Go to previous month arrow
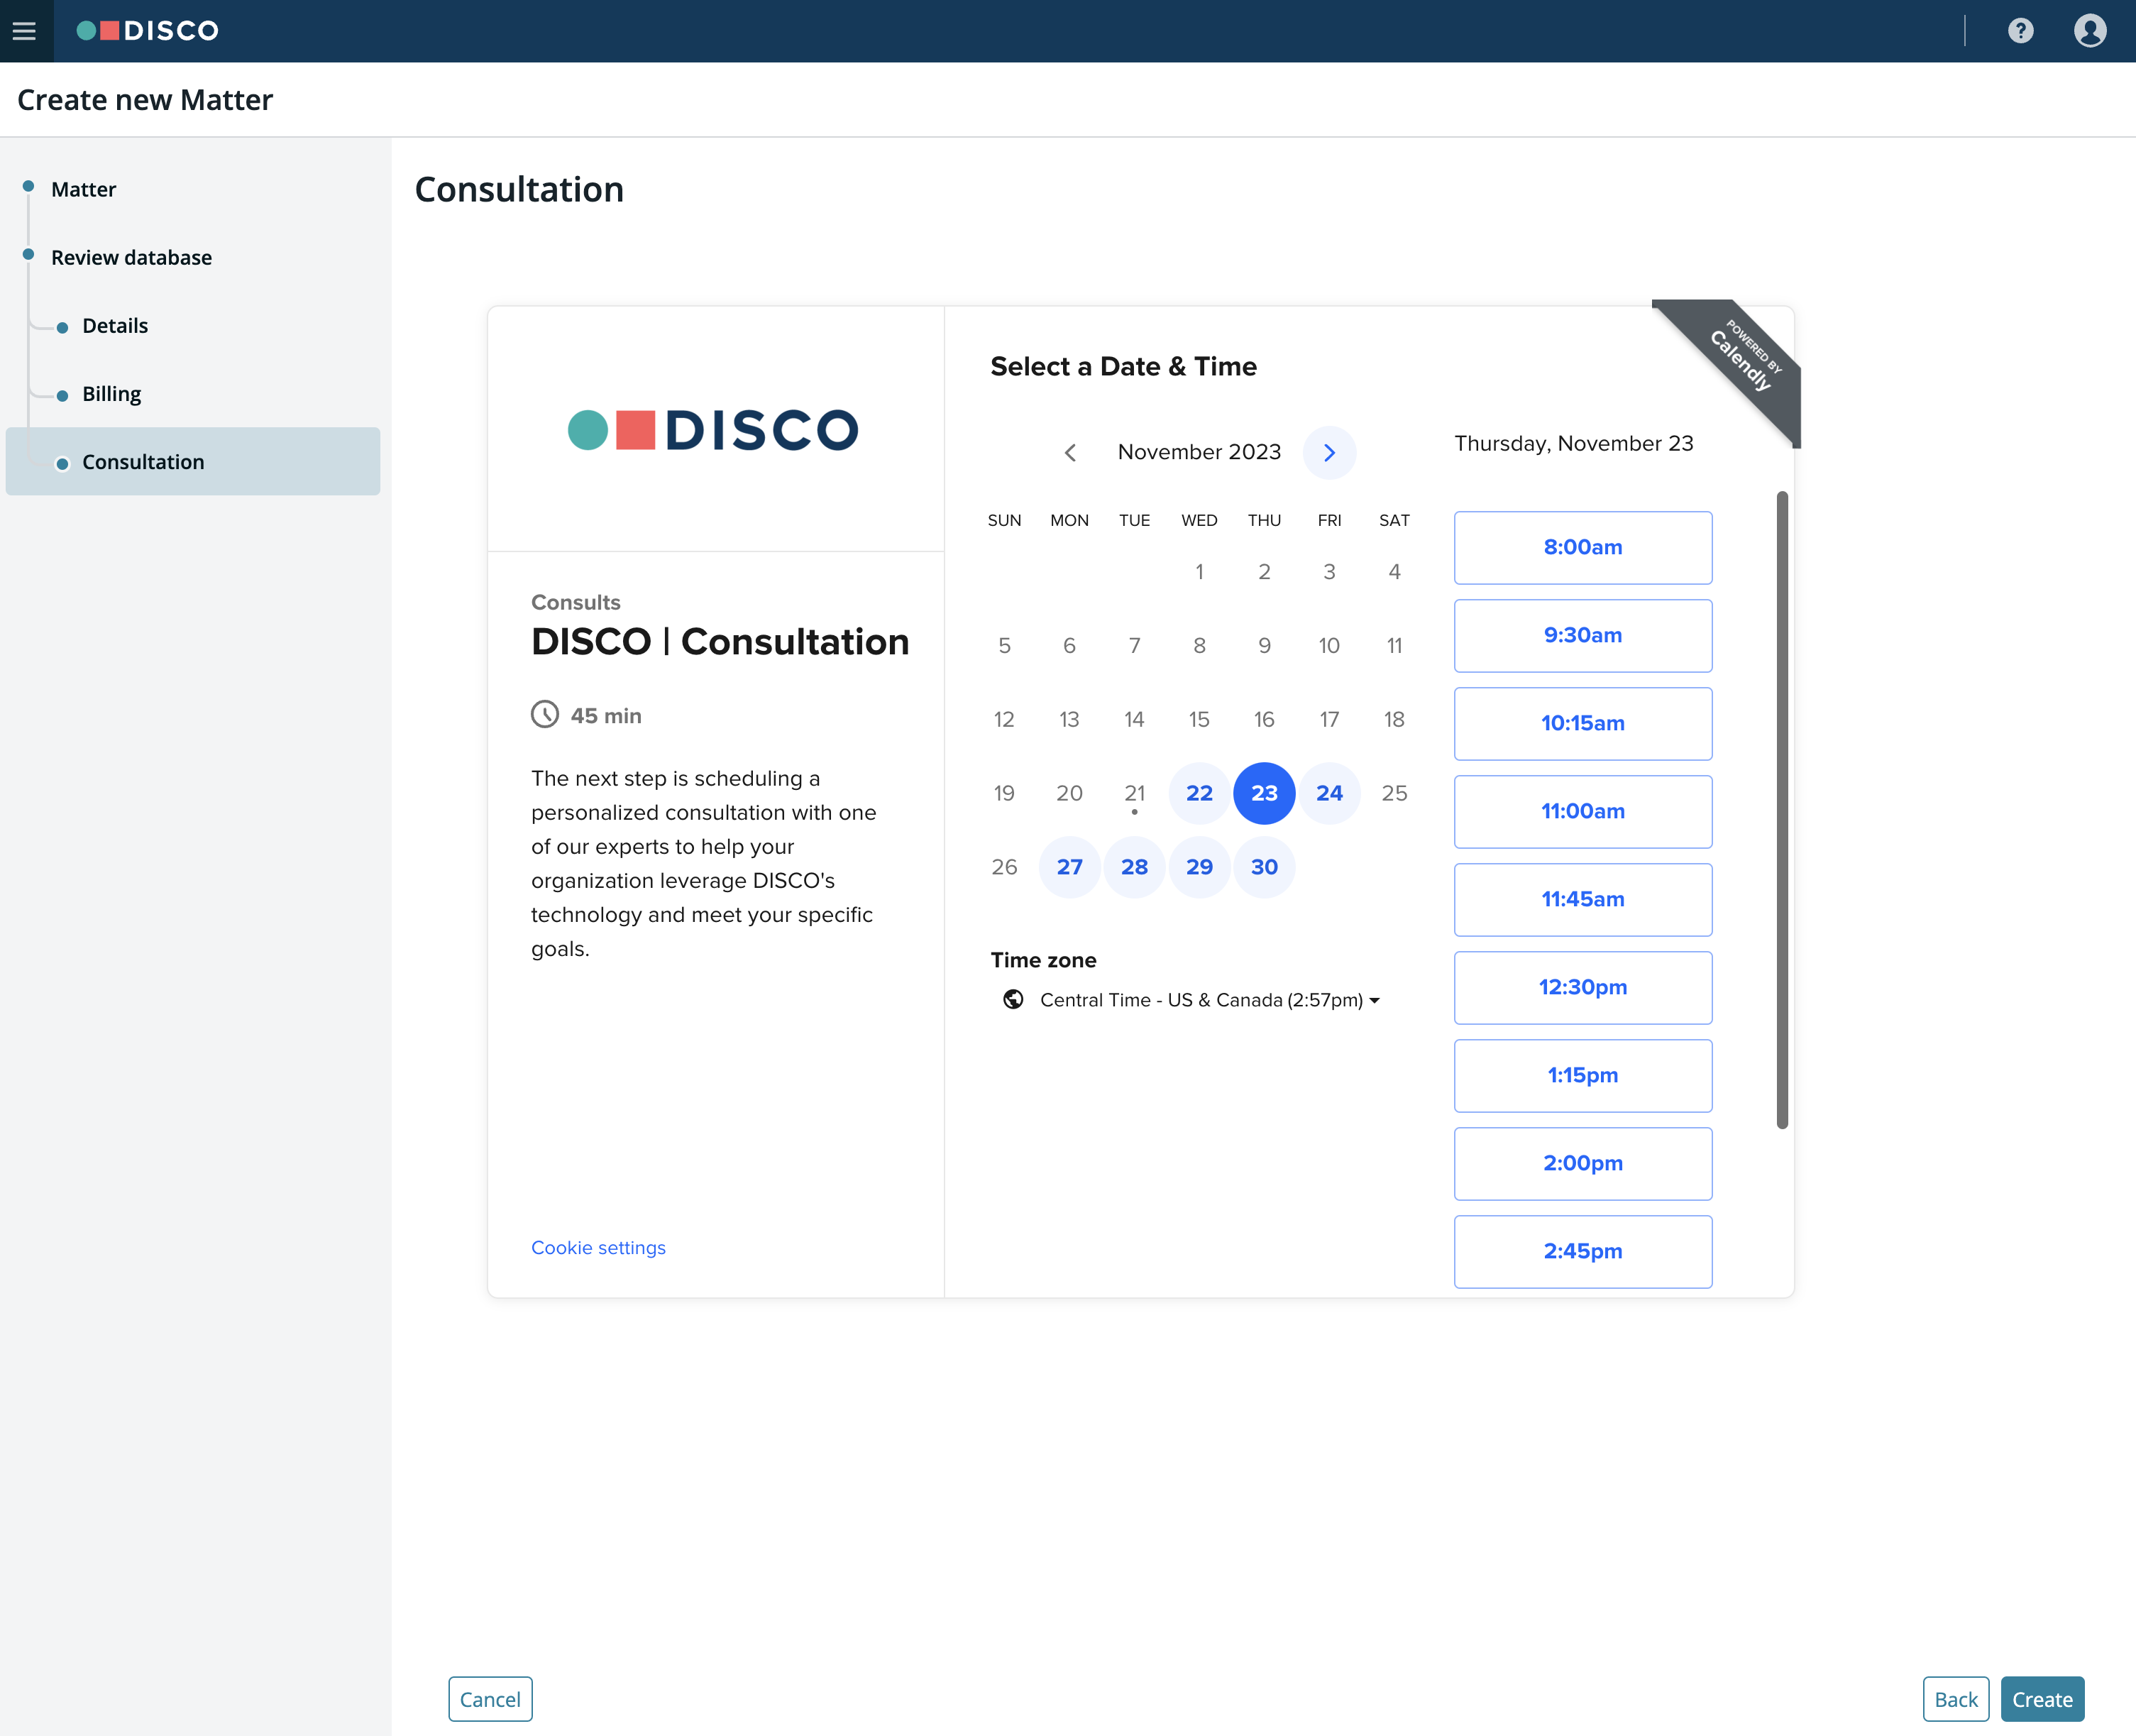The height and width of the screenshot is (1736, 2136). click(x=1070, y=453)
